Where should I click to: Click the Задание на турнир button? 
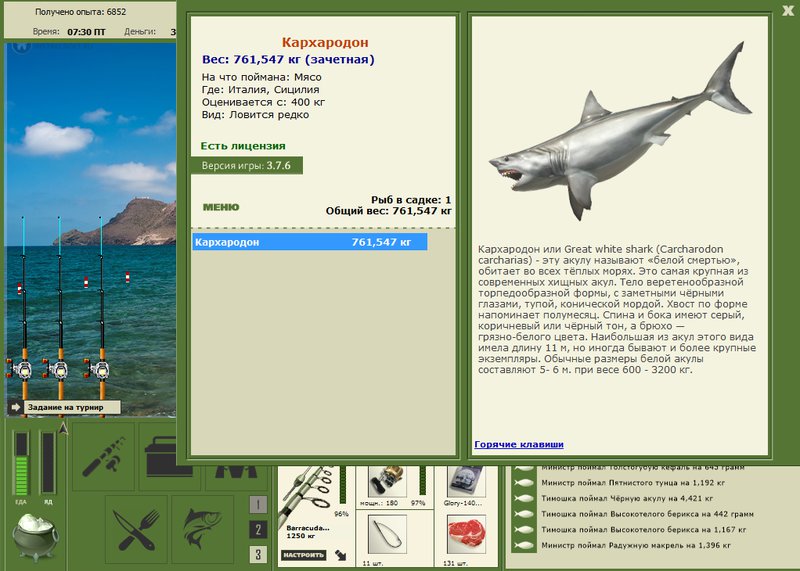[72, 407]
